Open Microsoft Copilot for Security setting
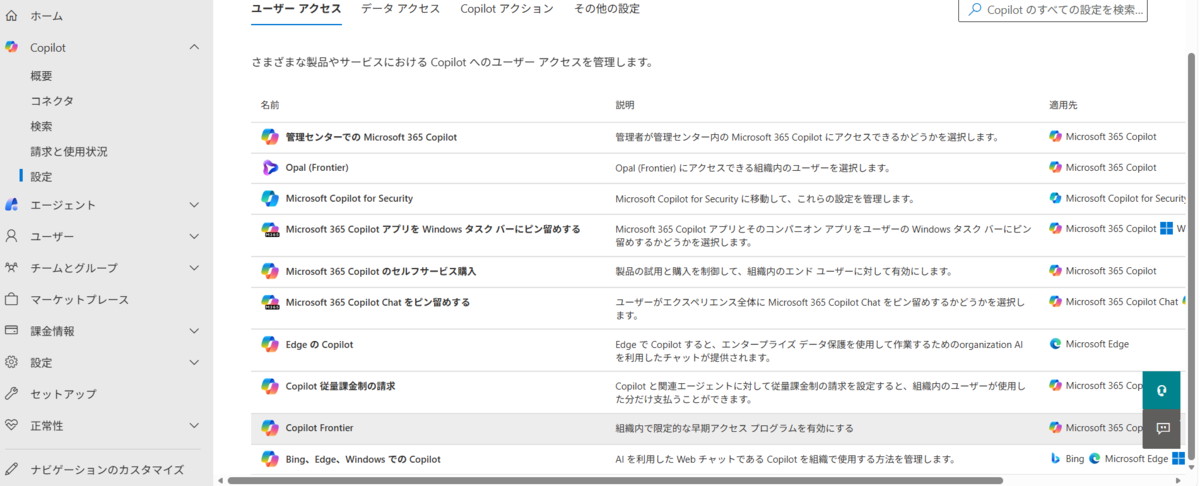The width and height of the screenshot is (1200, 486). tap(349, 199)
